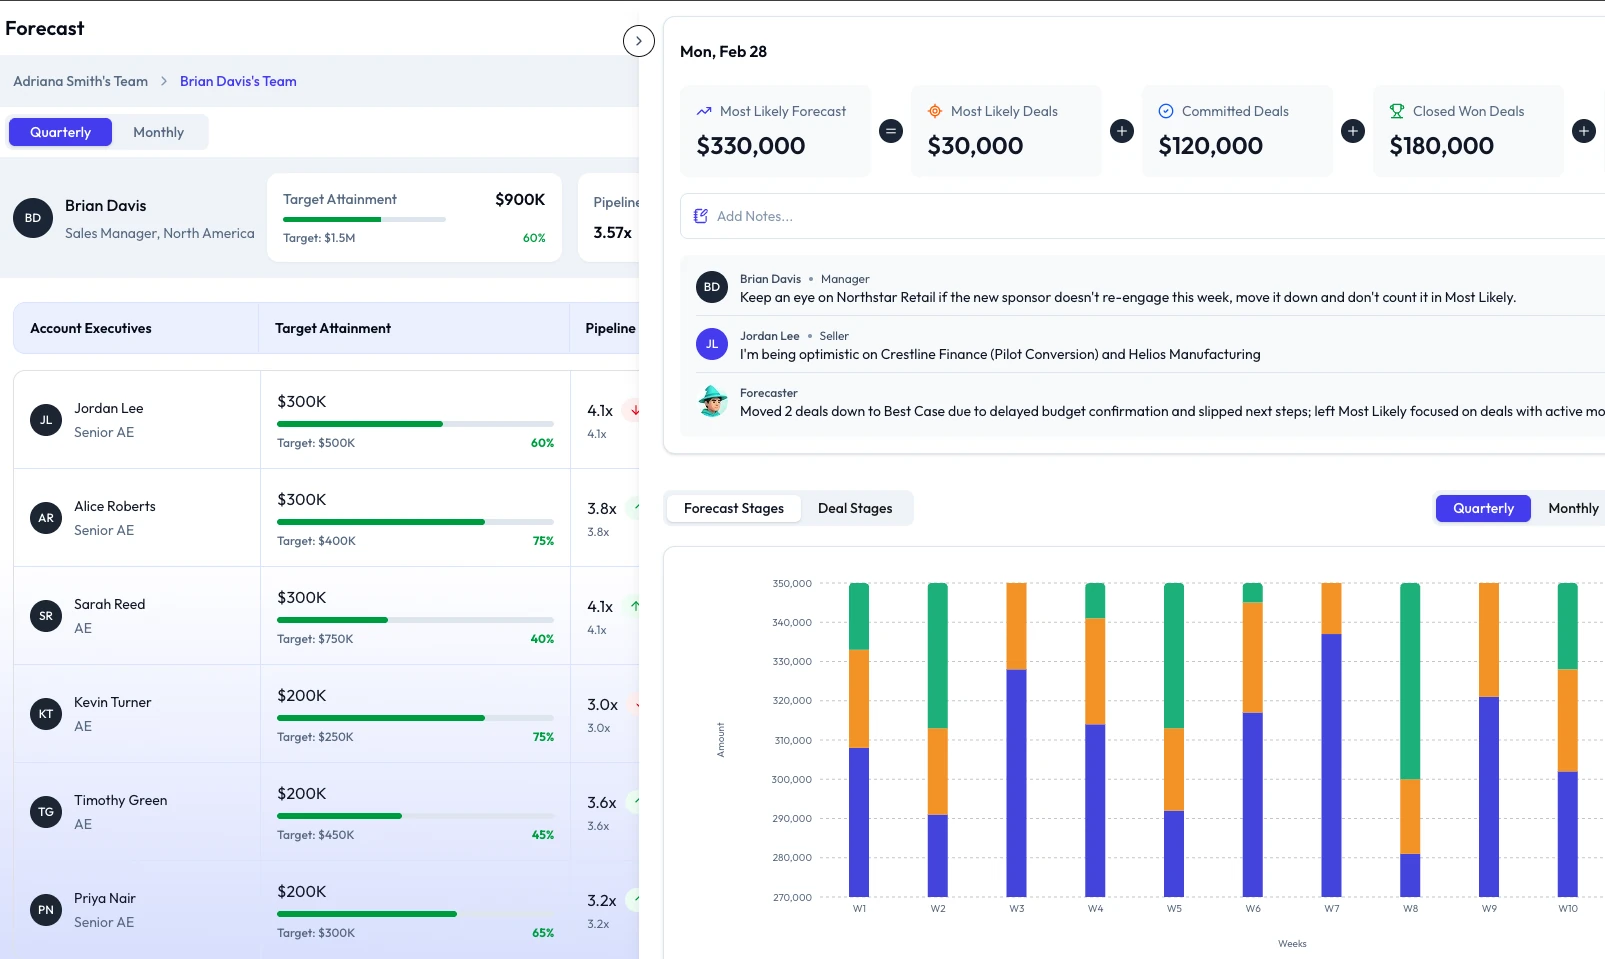Image resolution: width=1605 pixels, height=959 pixels.
Task: Click the 75% label in Kevin Turner's row
Action: [x=543, y=737]
